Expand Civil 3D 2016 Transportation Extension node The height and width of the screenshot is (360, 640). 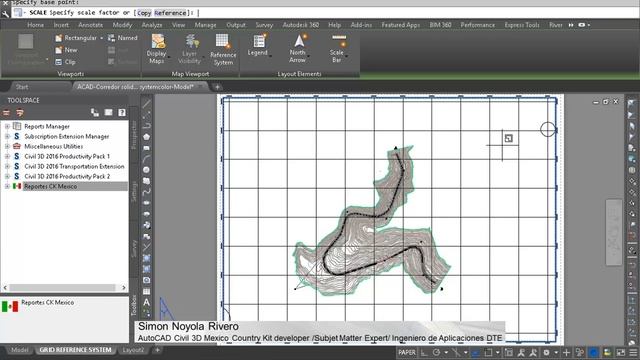(x=7, y=166)
